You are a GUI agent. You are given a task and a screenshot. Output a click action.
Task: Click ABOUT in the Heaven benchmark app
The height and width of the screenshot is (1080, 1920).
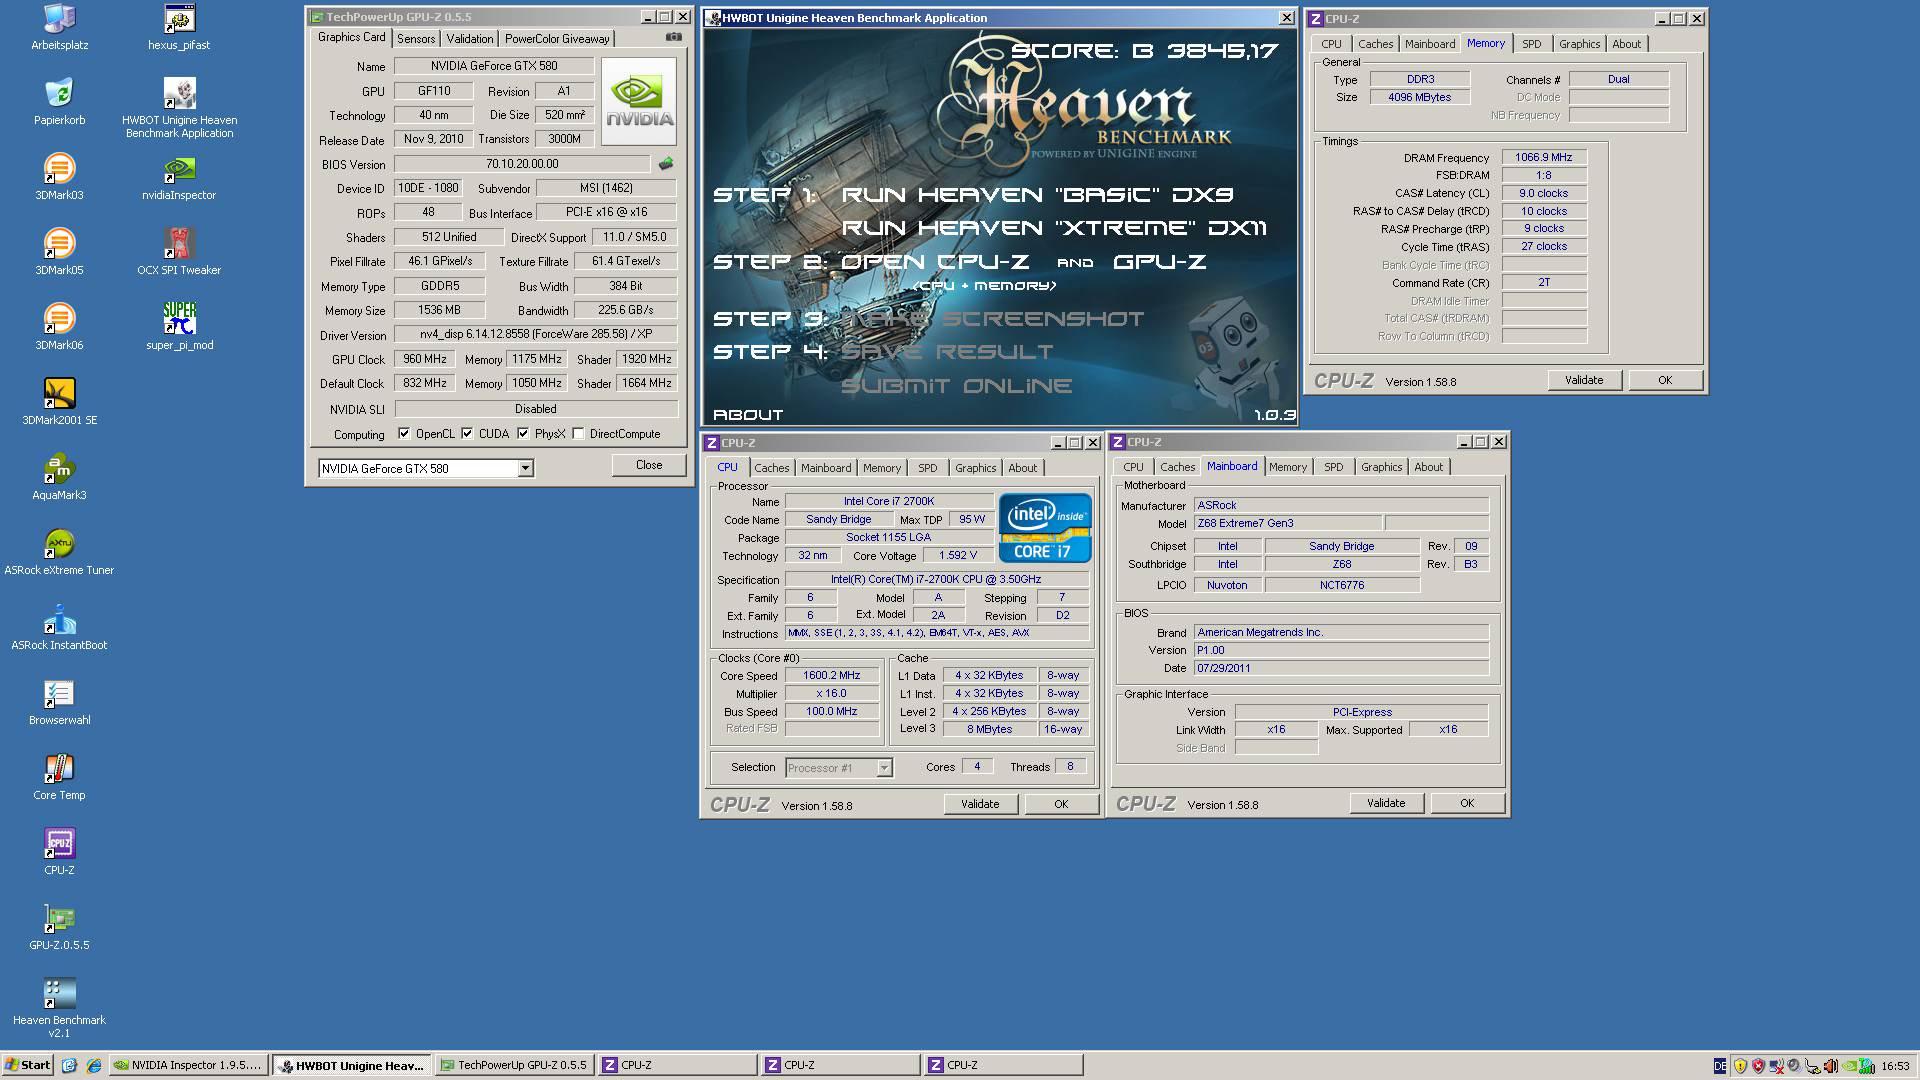point(748,414)
